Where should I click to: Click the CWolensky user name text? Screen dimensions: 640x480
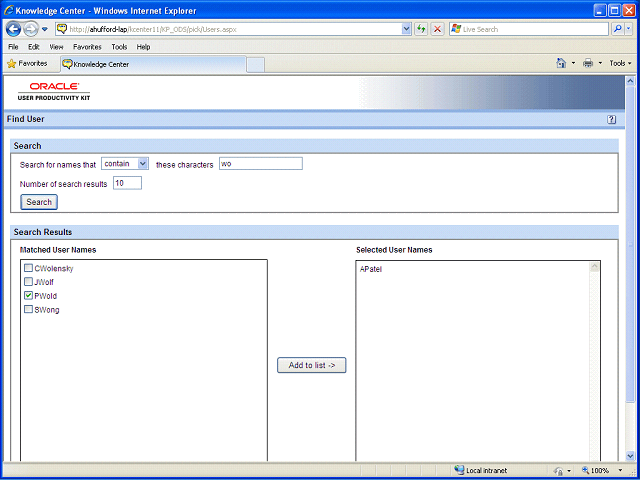coord(54,269)
